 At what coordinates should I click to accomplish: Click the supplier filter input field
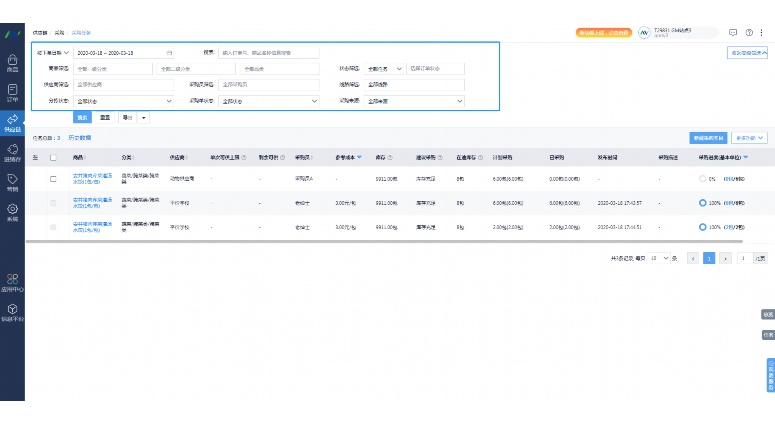point(124,85)
